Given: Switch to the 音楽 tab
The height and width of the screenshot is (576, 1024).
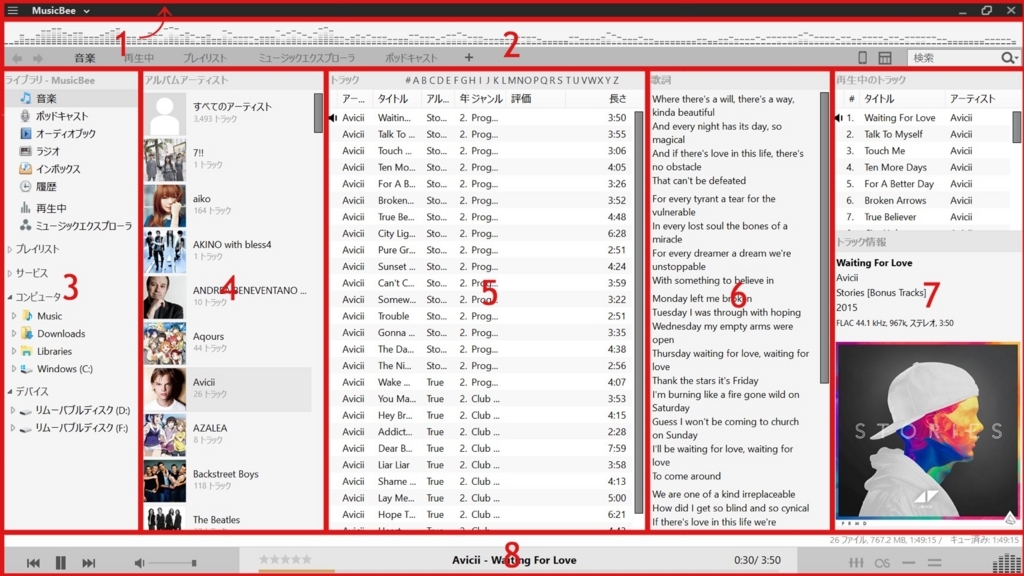Looking at the screenshot, I should (x=85, y=58).
